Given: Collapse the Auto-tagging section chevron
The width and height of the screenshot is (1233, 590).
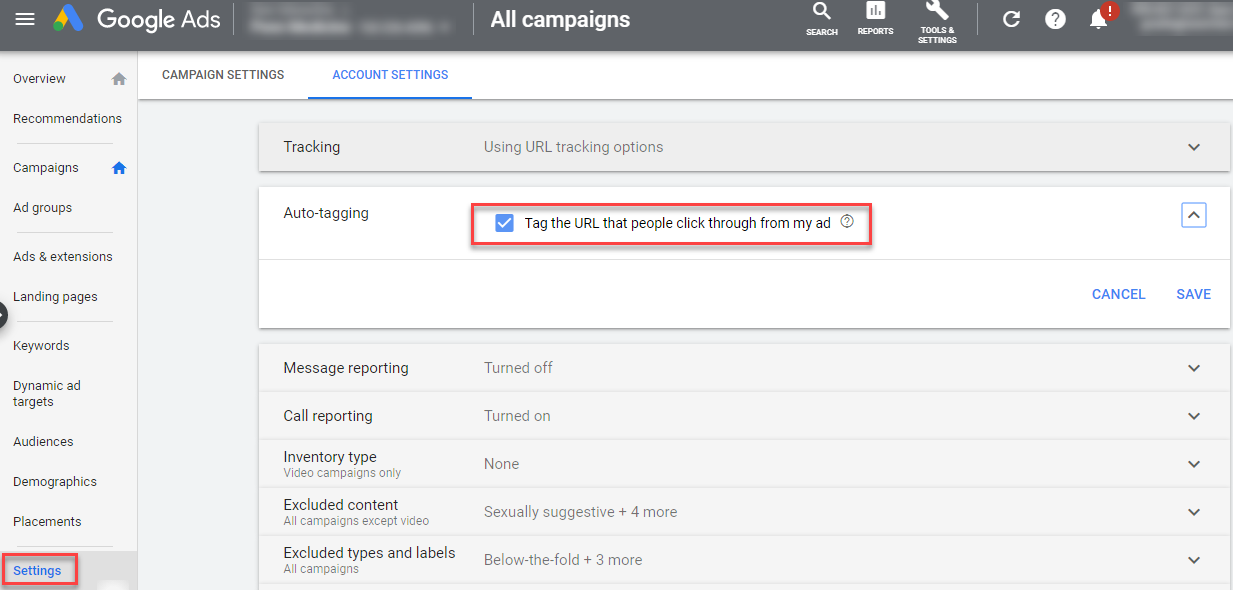Looking at the screenshot, I should (x=1193, y=214).
